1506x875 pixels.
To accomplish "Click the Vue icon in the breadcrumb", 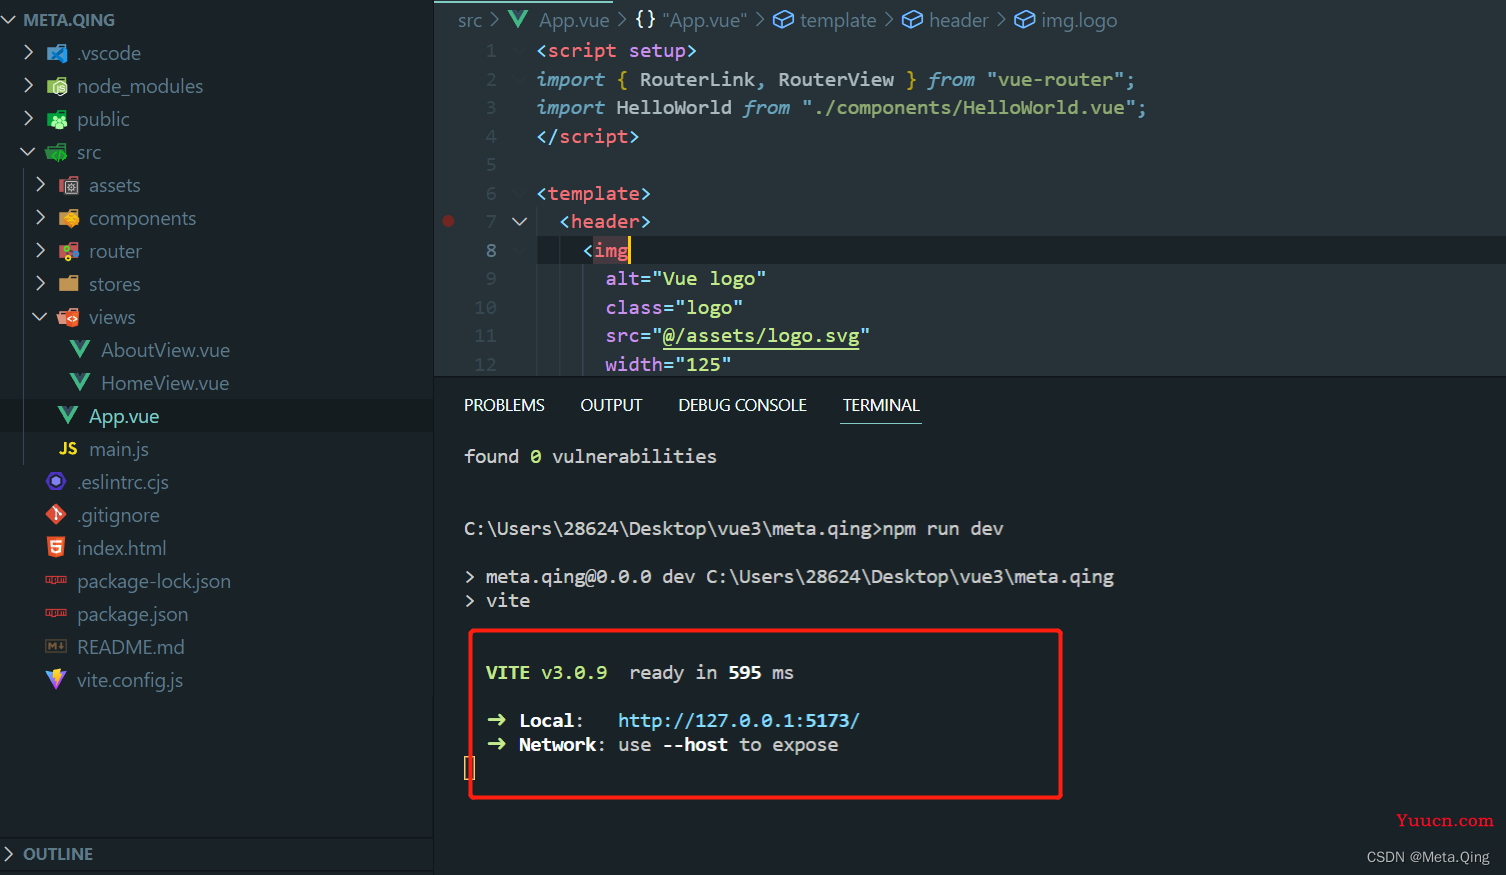I will coord(518,19).
